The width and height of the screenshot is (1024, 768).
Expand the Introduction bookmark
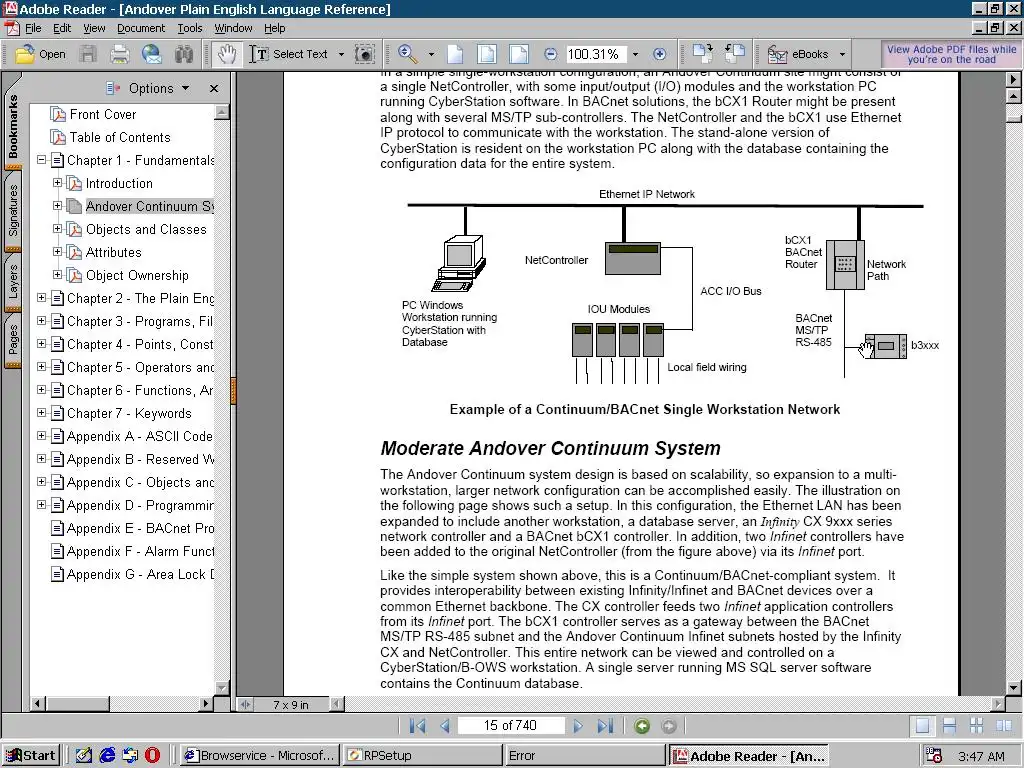pos(57,183)
